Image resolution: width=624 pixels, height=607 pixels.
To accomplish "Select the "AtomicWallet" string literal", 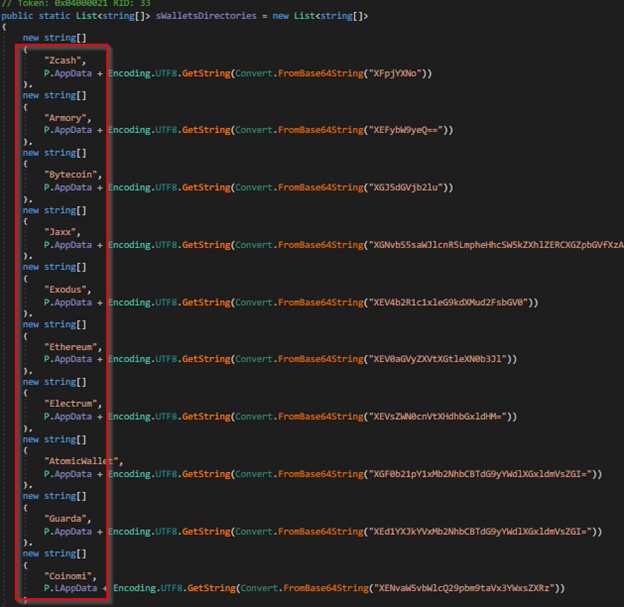I will click(84, 461).
